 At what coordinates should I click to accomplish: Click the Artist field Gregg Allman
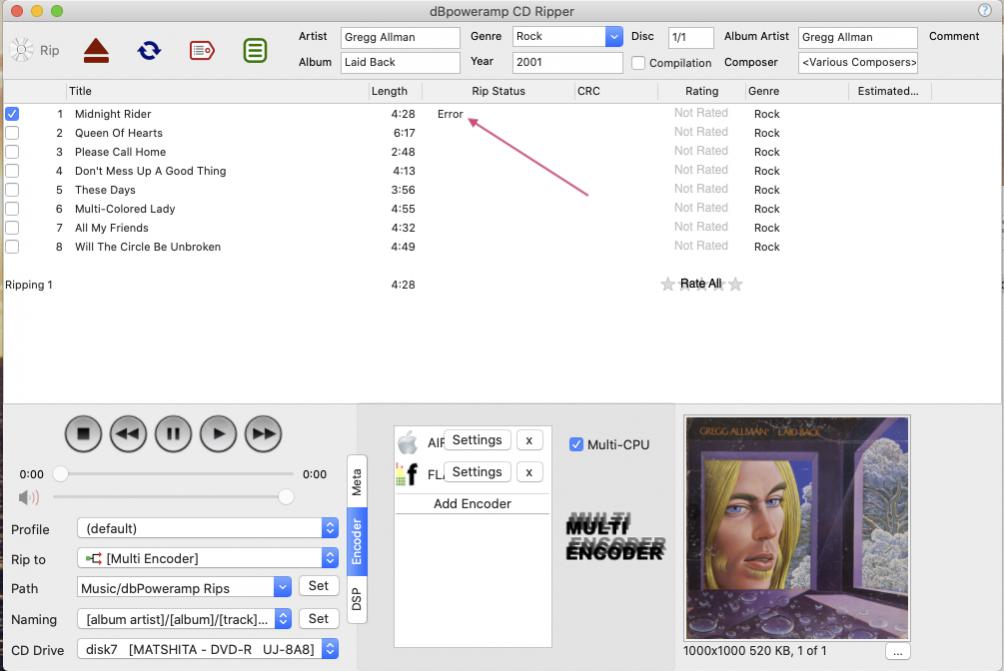point(400,37)
